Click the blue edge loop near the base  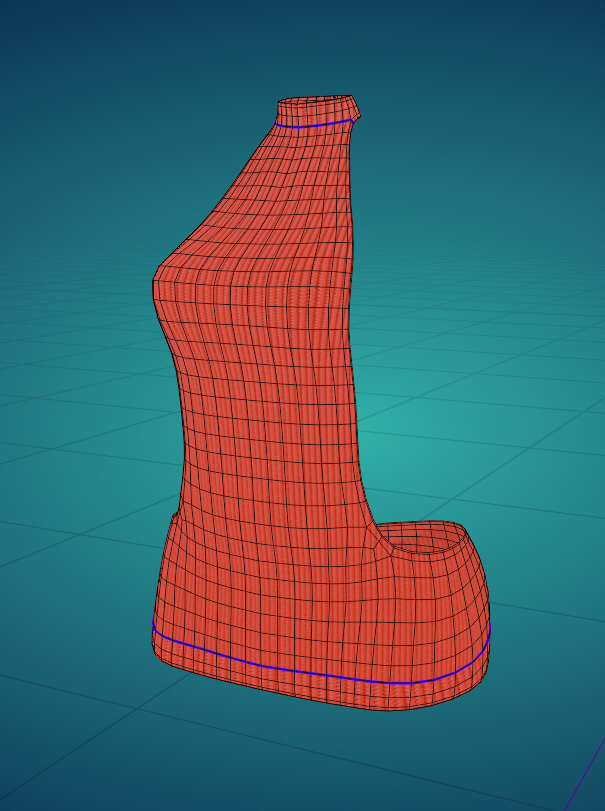click(300, 670)
